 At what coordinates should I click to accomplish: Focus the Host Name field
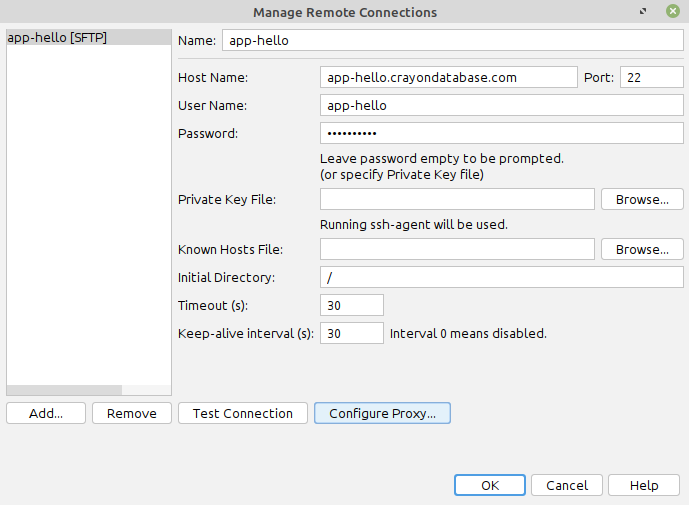449,77
